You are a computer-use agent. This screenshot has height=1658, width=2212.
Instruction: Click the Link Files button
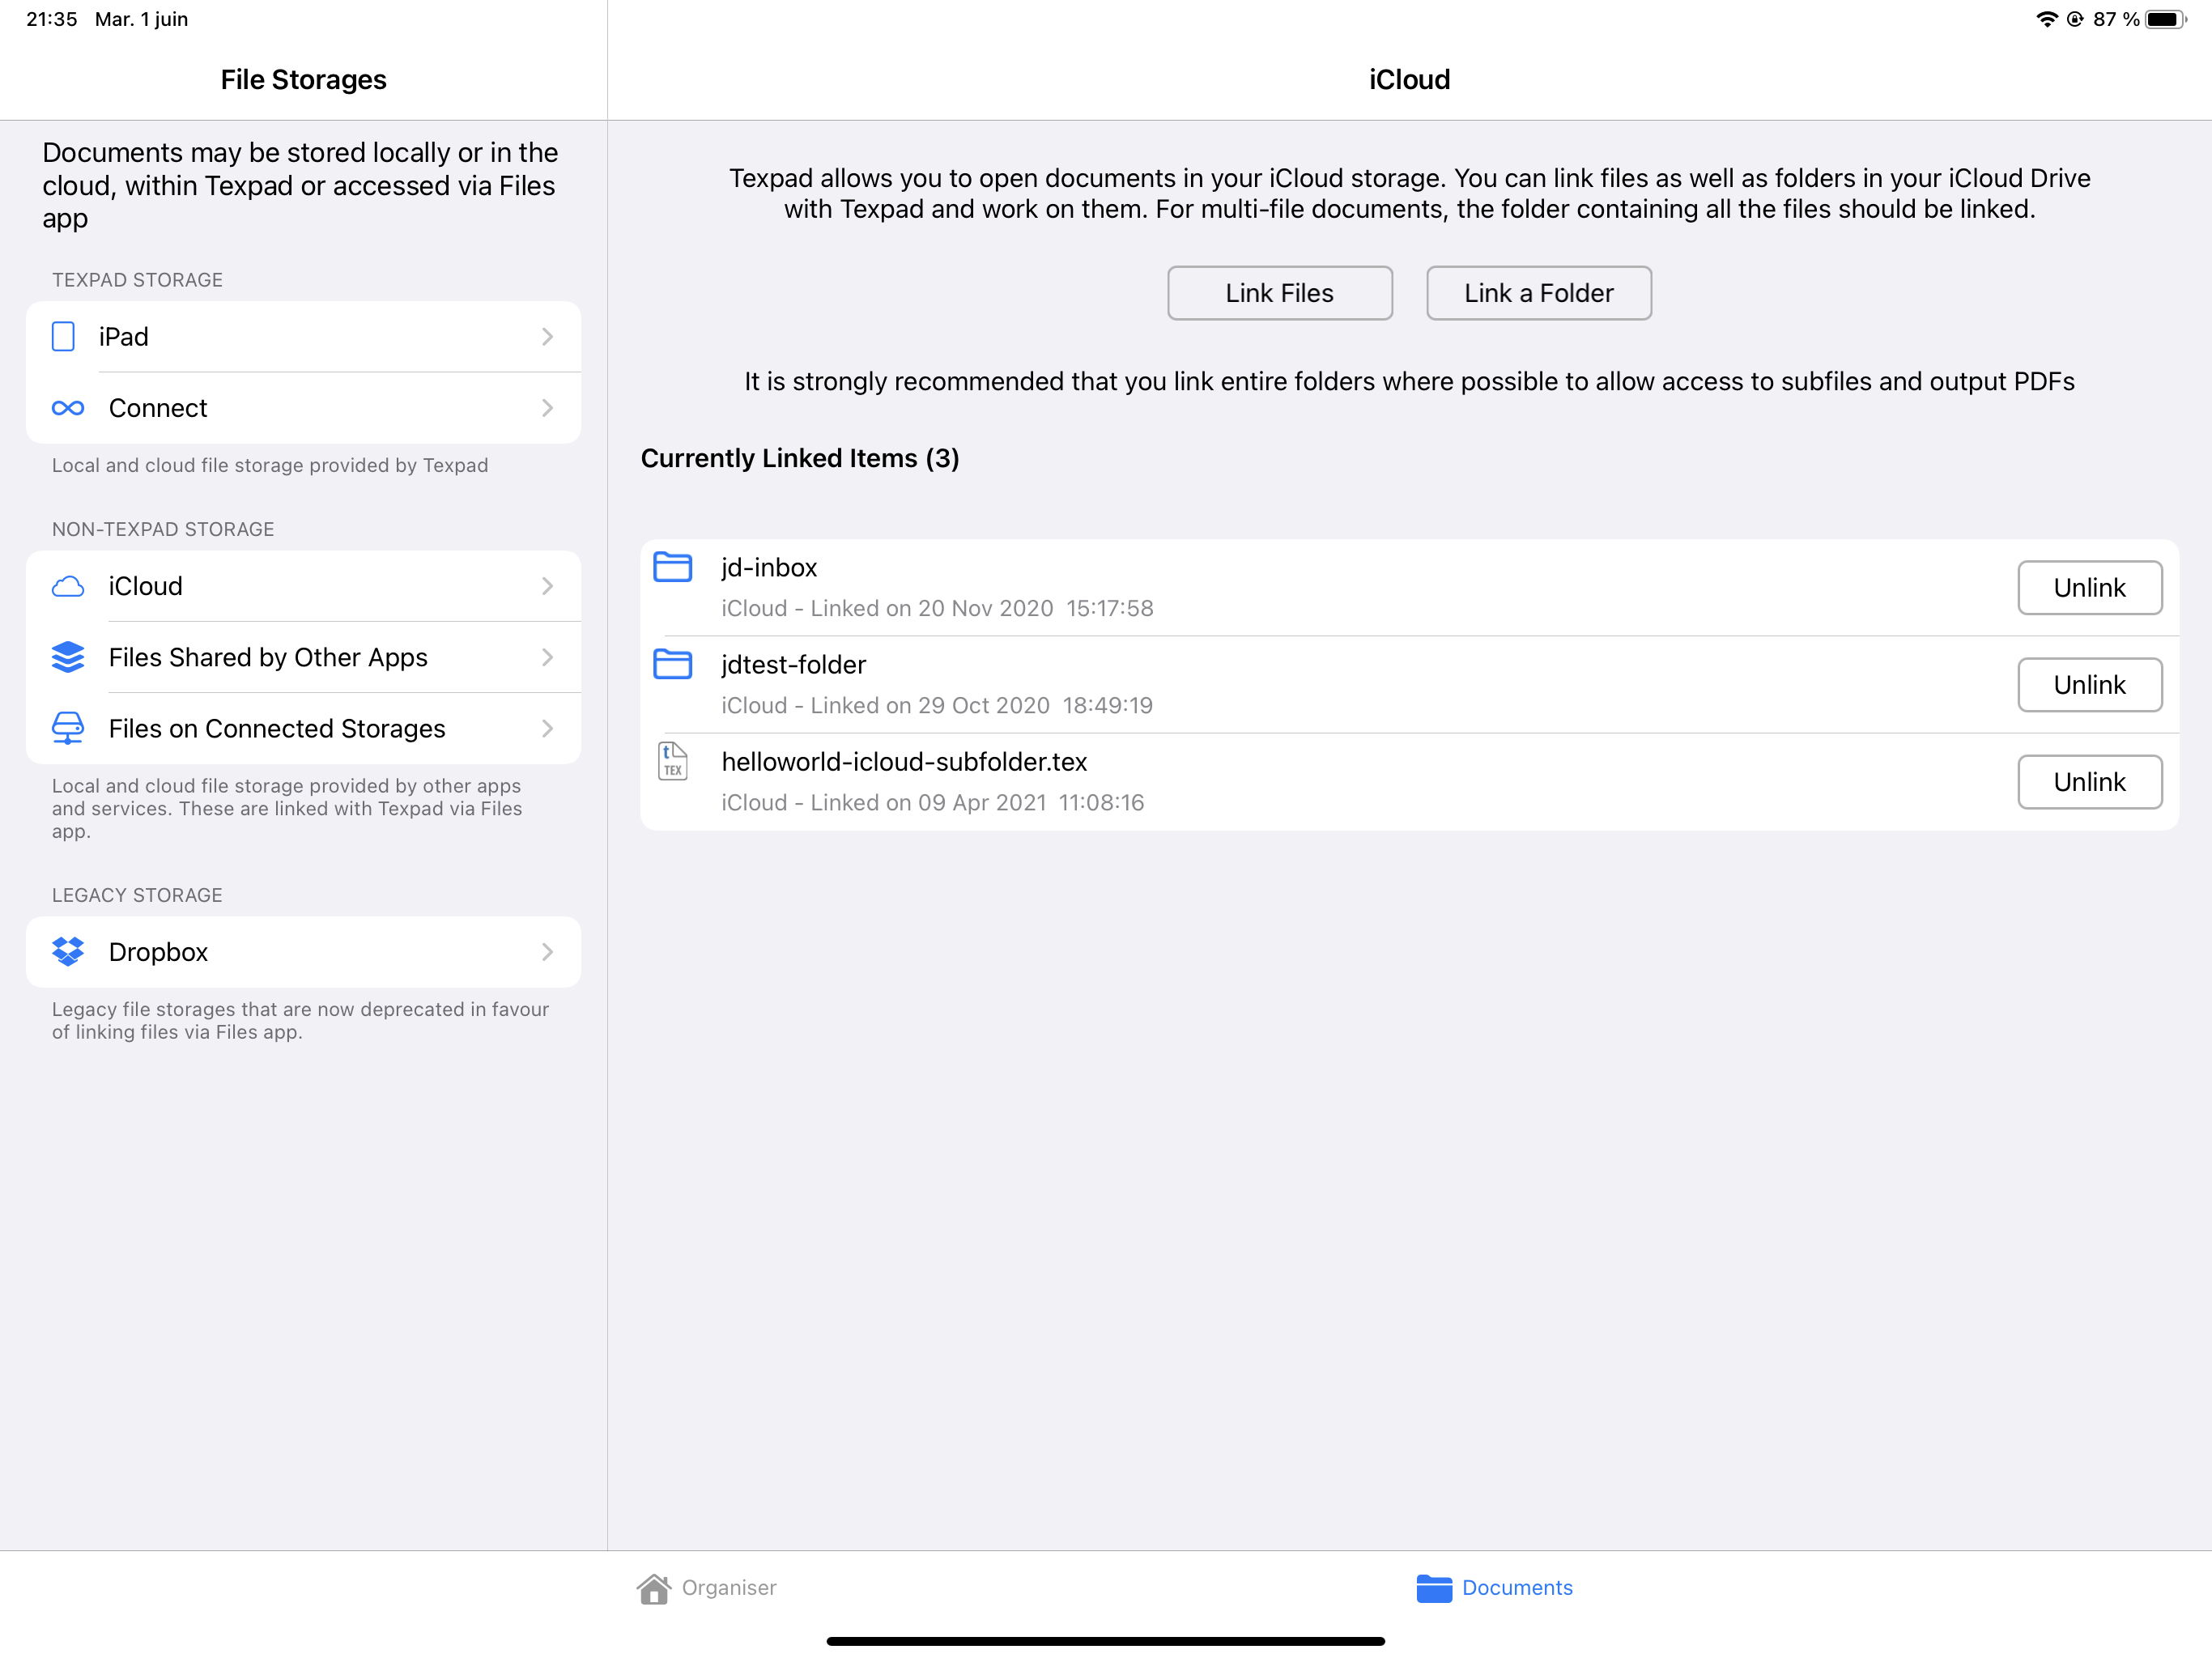(x=1280, y=292)
